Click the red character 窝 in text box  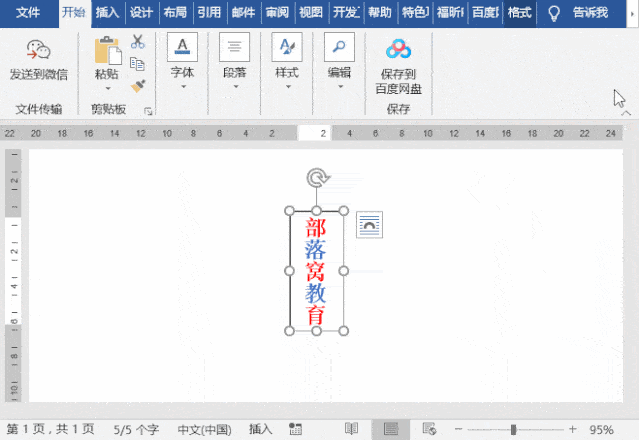point(316,271)
